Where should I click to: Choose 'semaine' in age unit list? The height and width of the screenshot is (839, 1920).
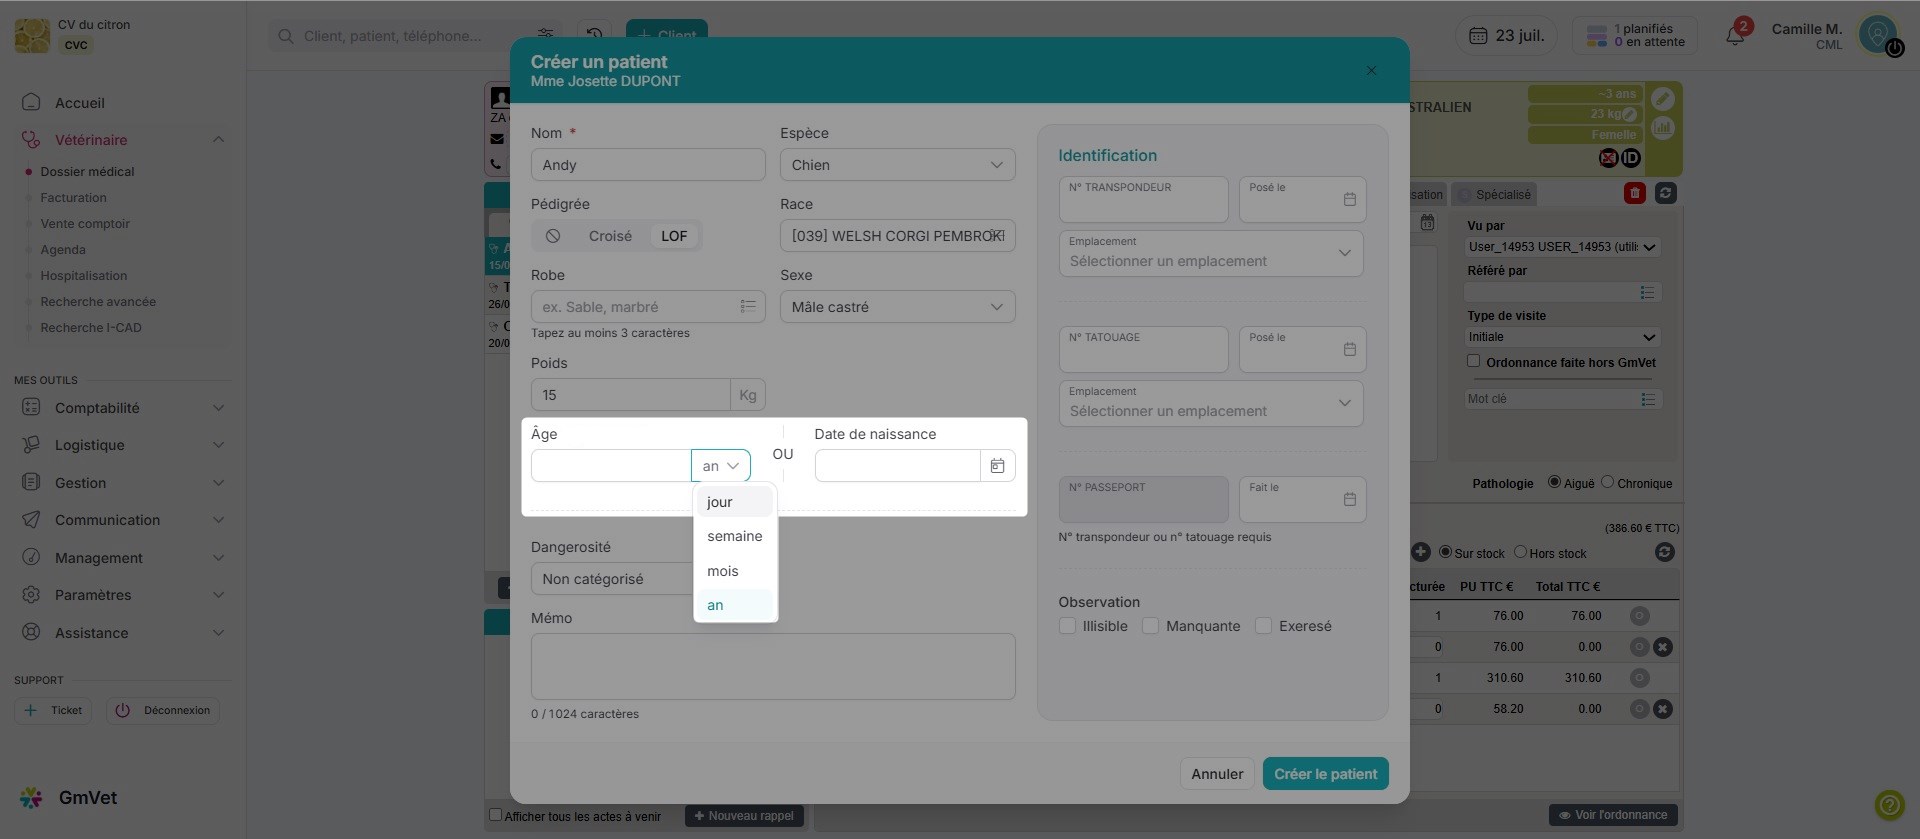[734, 536]
